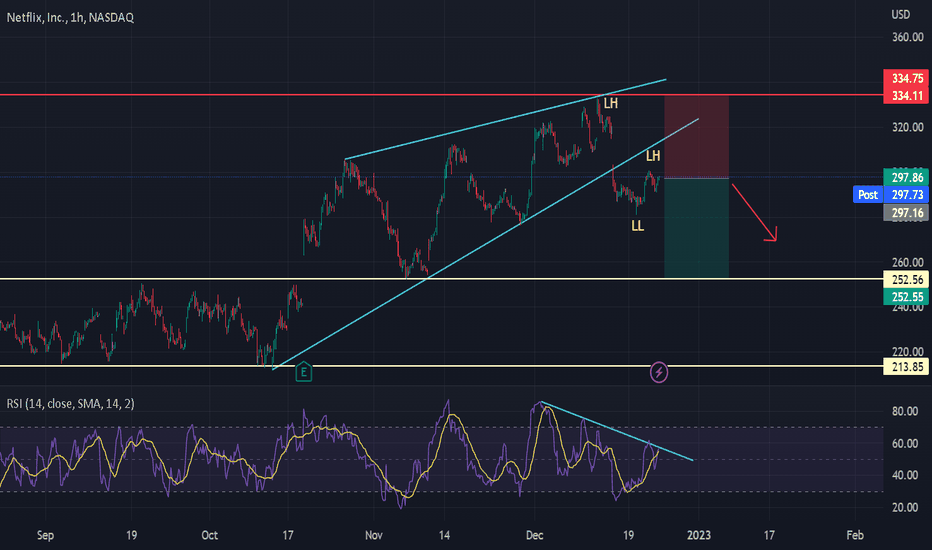Click the Feb label on time axis
This screenshot has width=932, height=550.
pyautogui.click(x=855, y=535)
